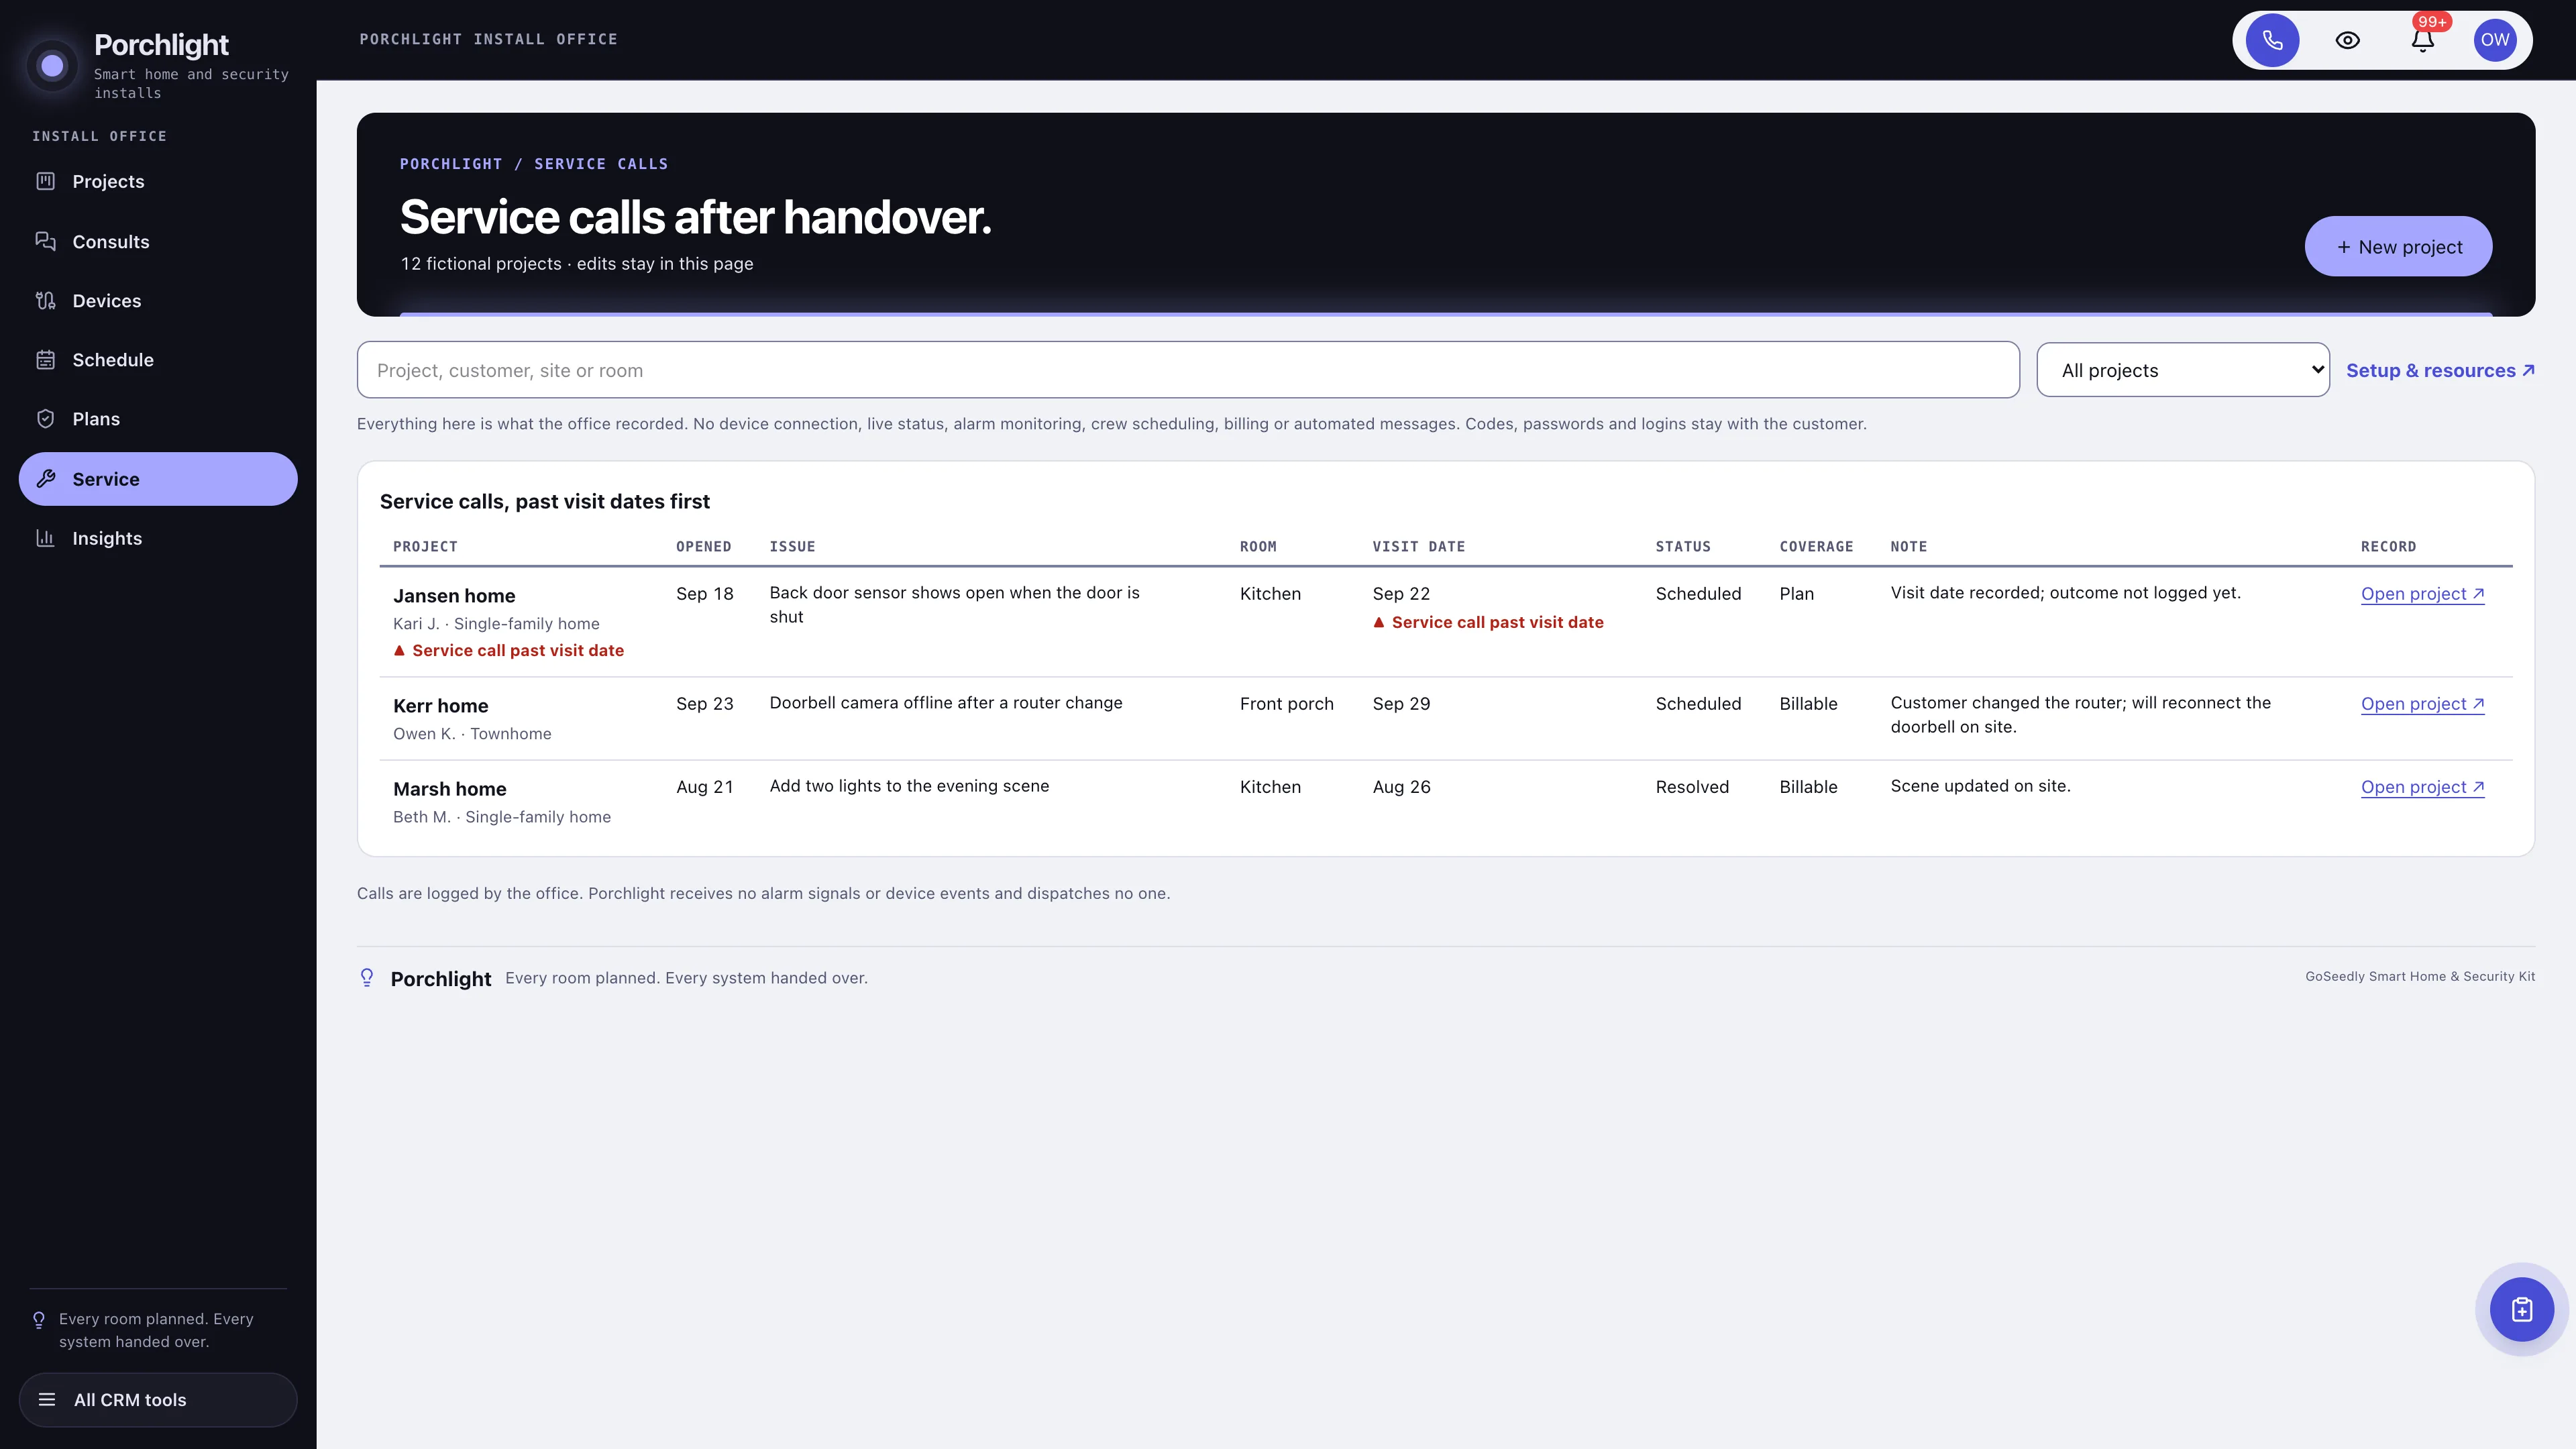Screen dimensions: 2576x1449
Task: Click the Porchlight logo orb in sidebar
Action: pyautogui.click(x=52, y=66)
